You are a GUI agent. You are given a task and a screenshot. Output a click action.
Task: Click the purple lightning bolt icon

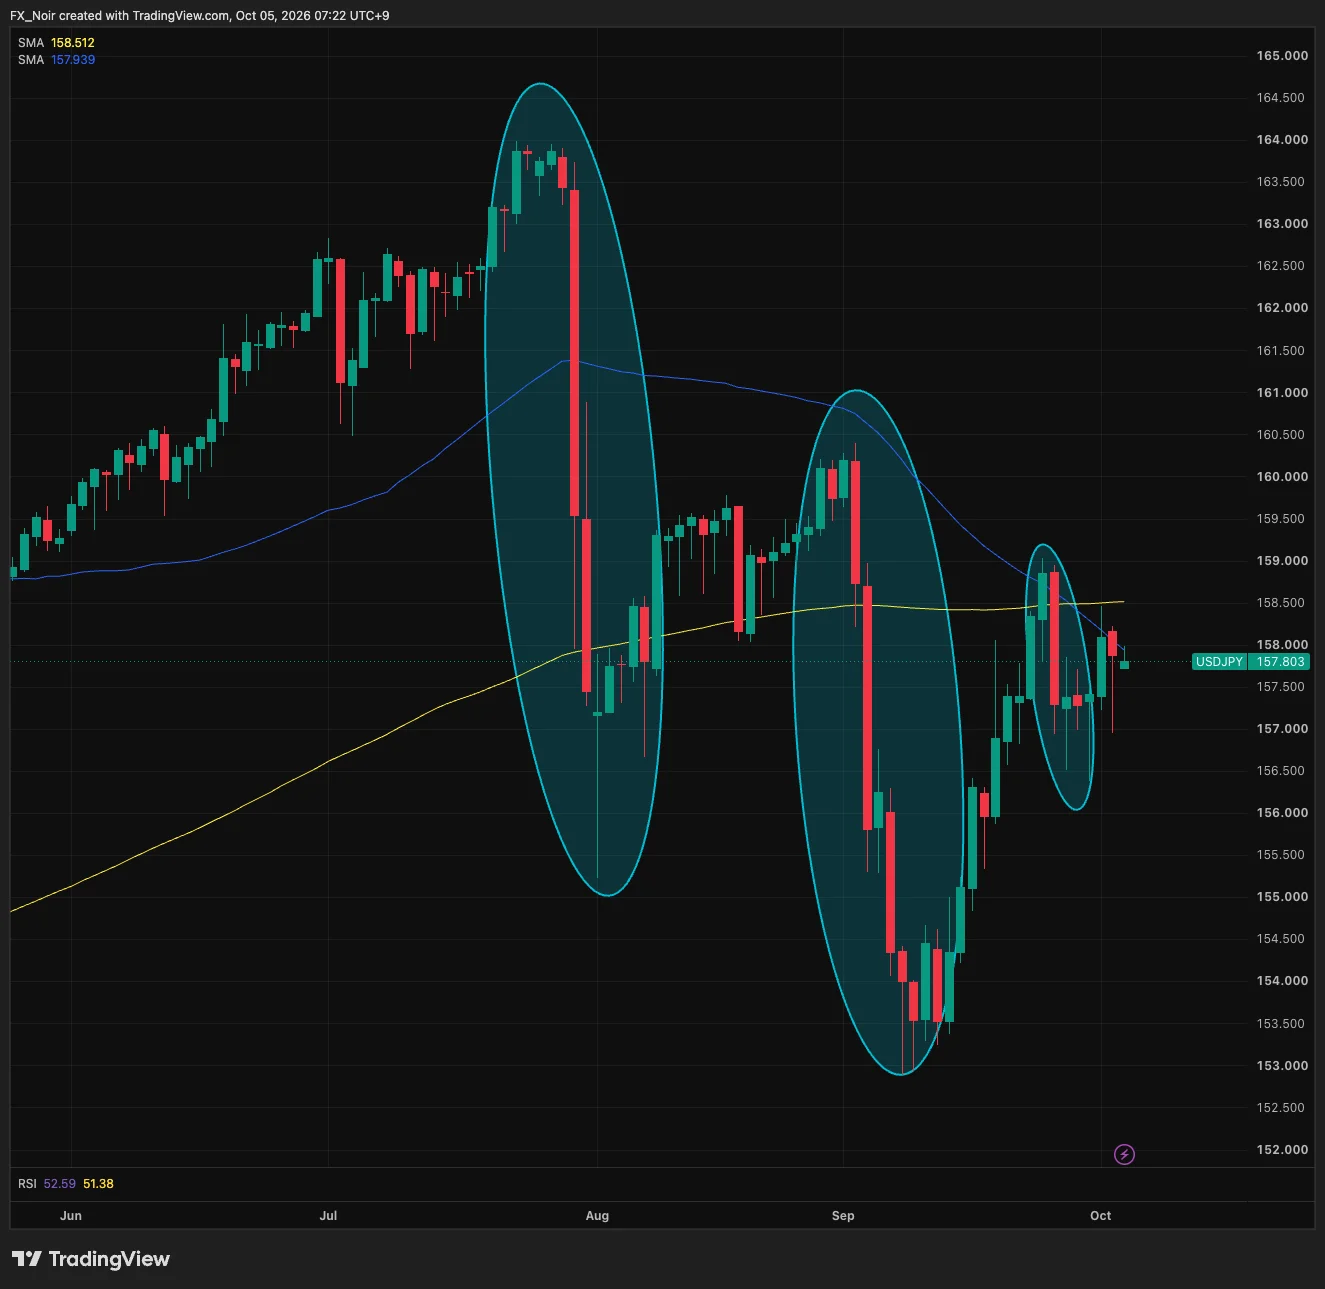pos(1124,1155)
